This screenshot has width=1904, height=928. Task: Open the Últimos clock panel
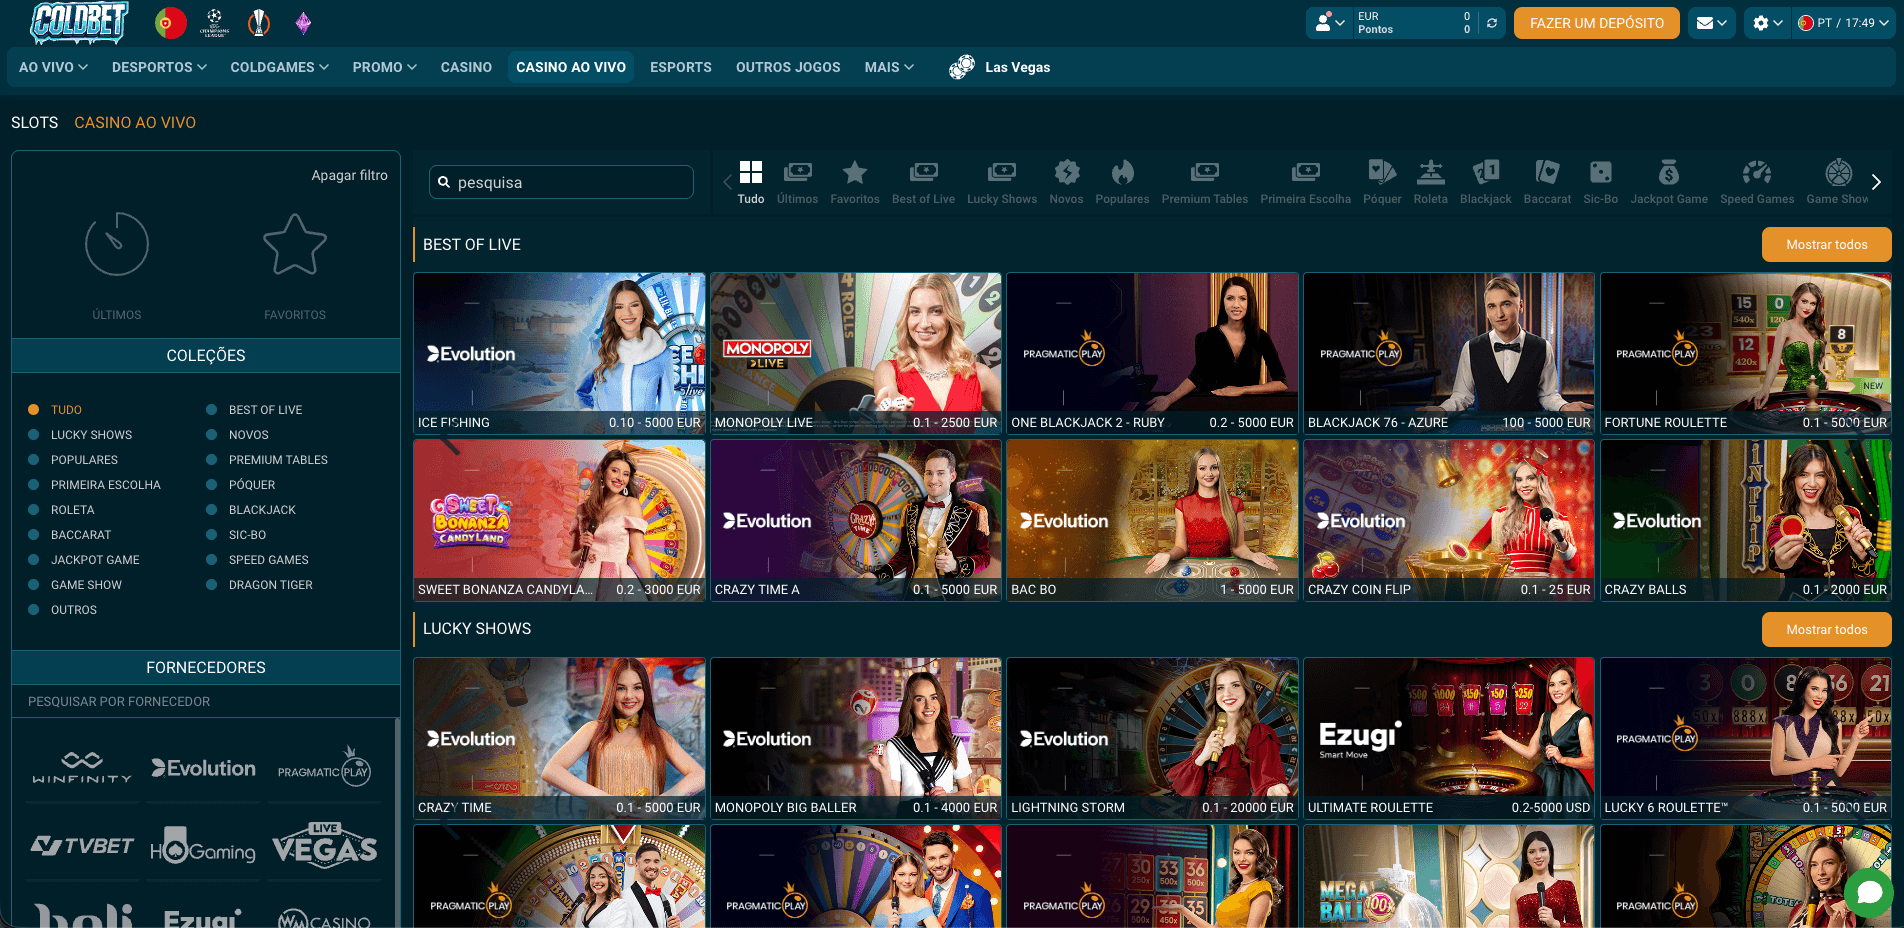[117, 265]
